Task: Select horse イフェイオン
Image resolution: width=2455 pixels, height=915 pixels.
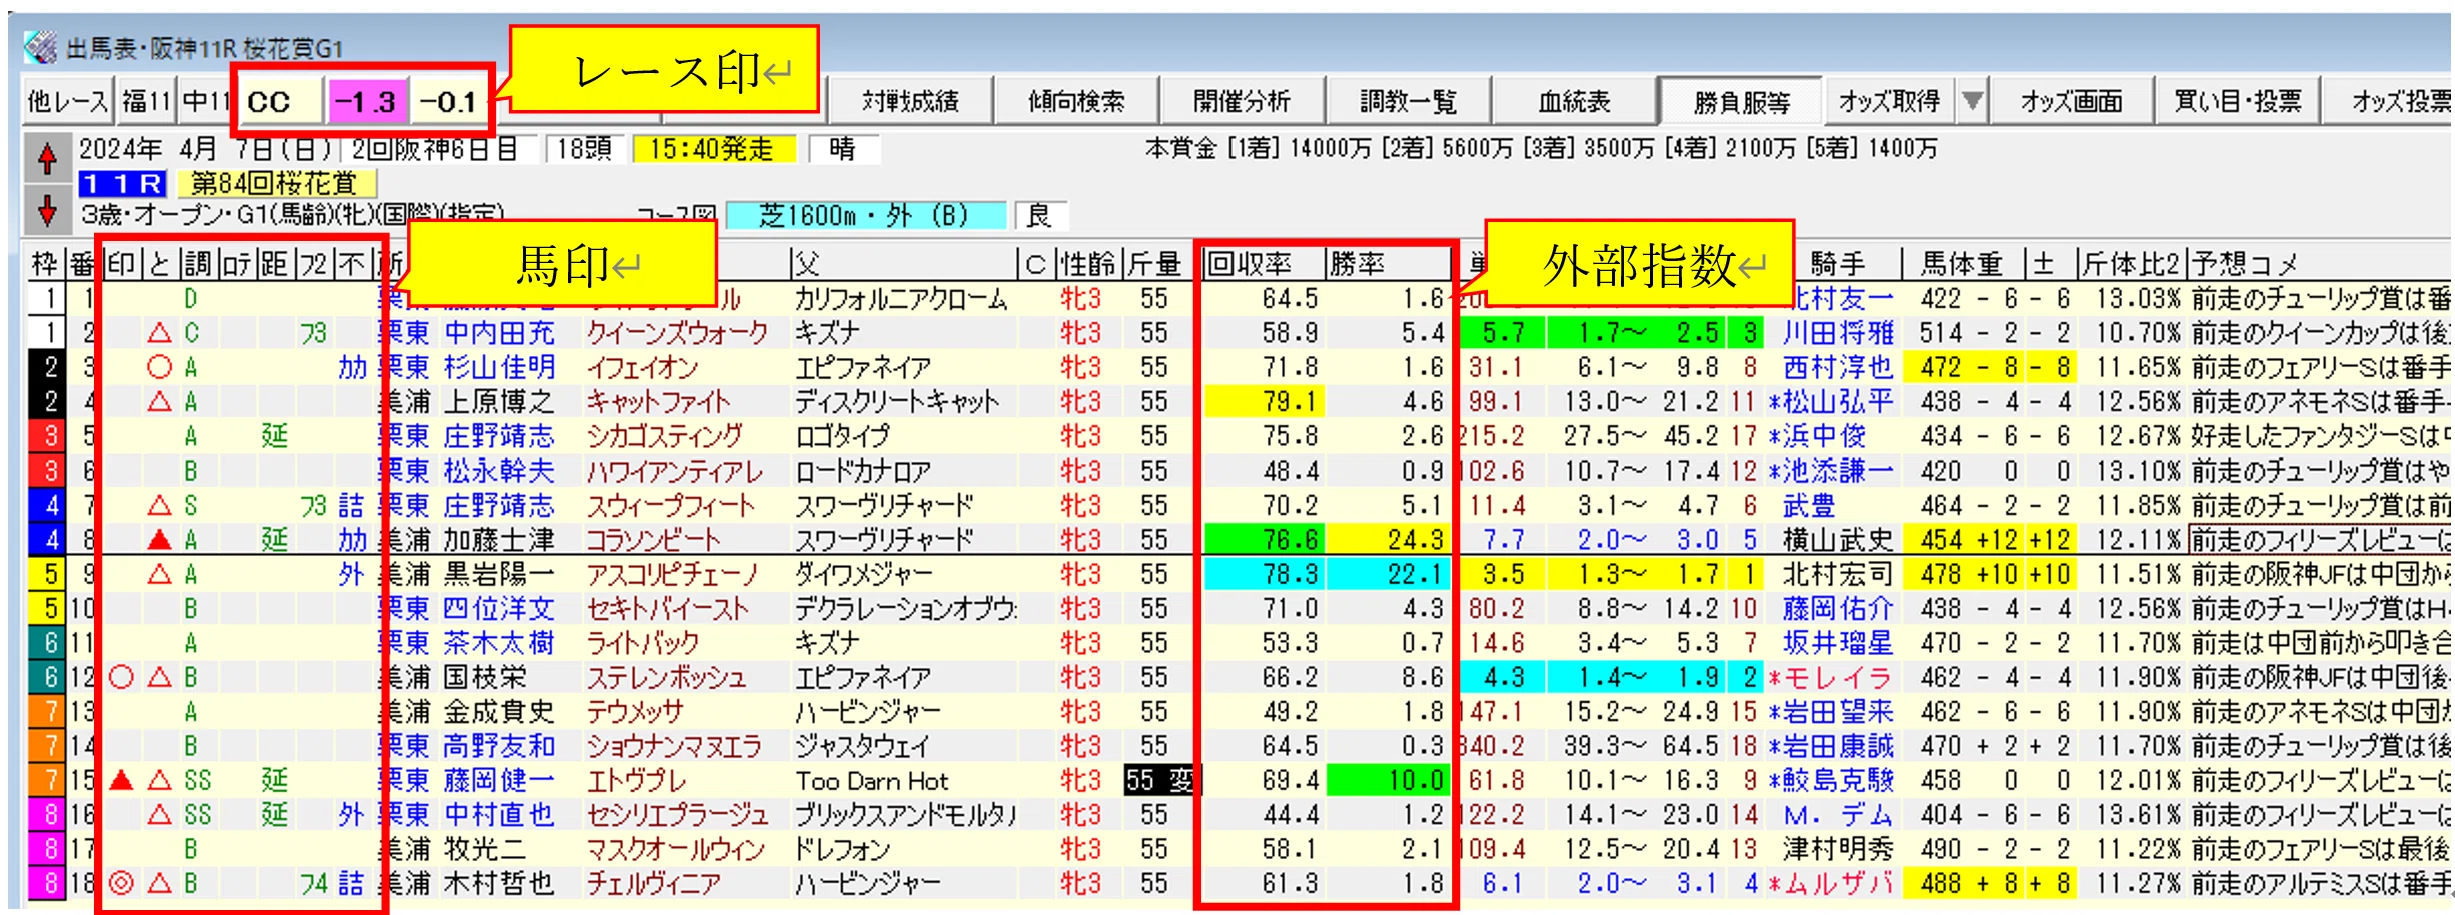Action: [x=642, y=367]
